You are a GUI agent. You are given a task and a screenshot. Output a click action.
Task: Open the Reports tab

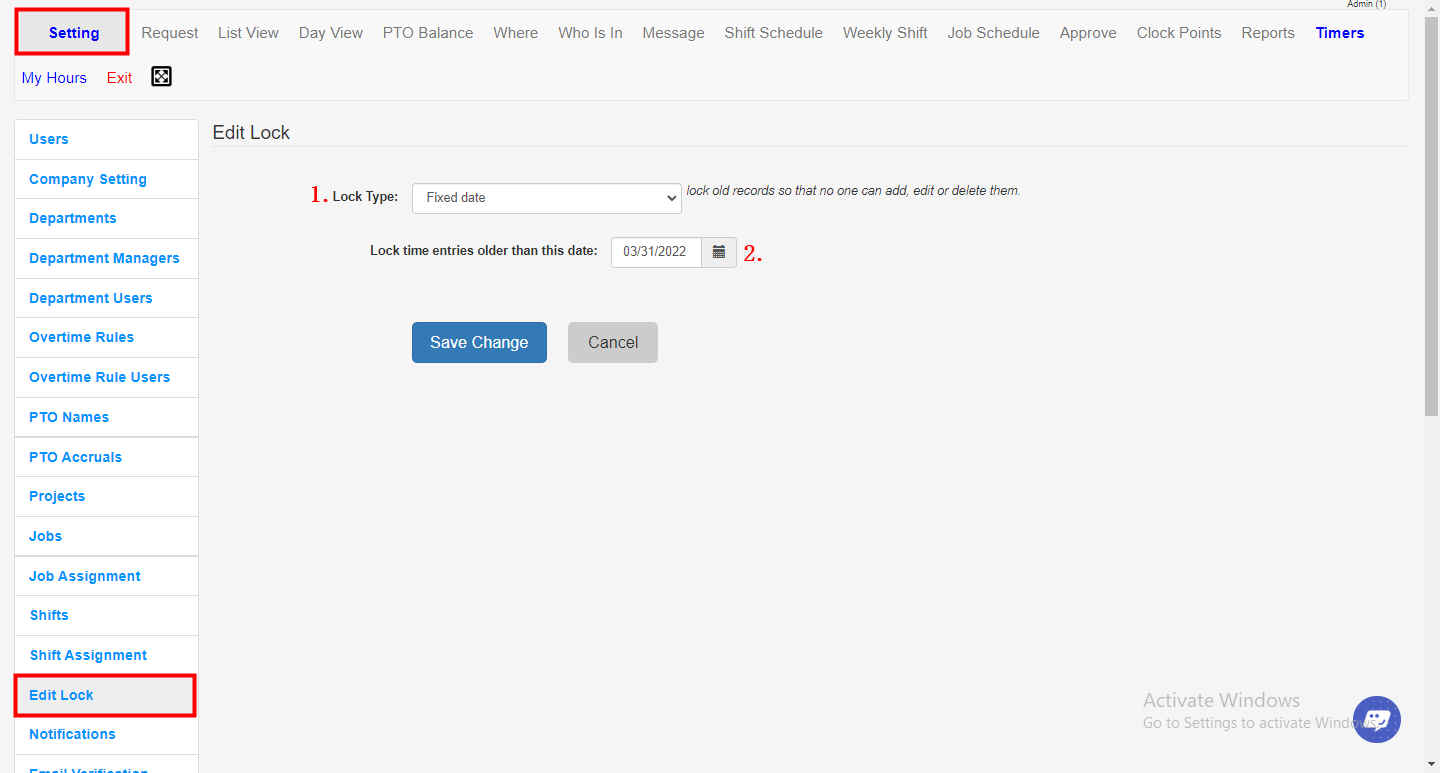[x=1267, y=33]
